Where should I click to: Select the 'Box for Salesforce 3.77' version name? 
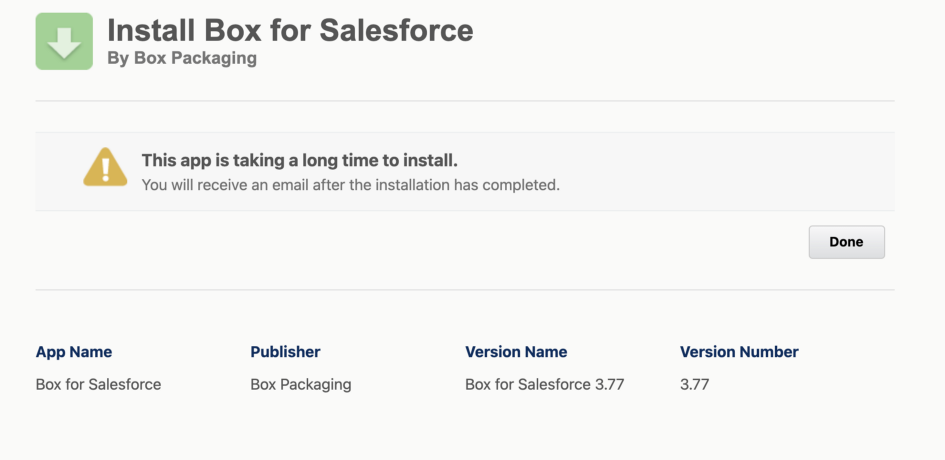pyautogui.click(x=545, y=384)
